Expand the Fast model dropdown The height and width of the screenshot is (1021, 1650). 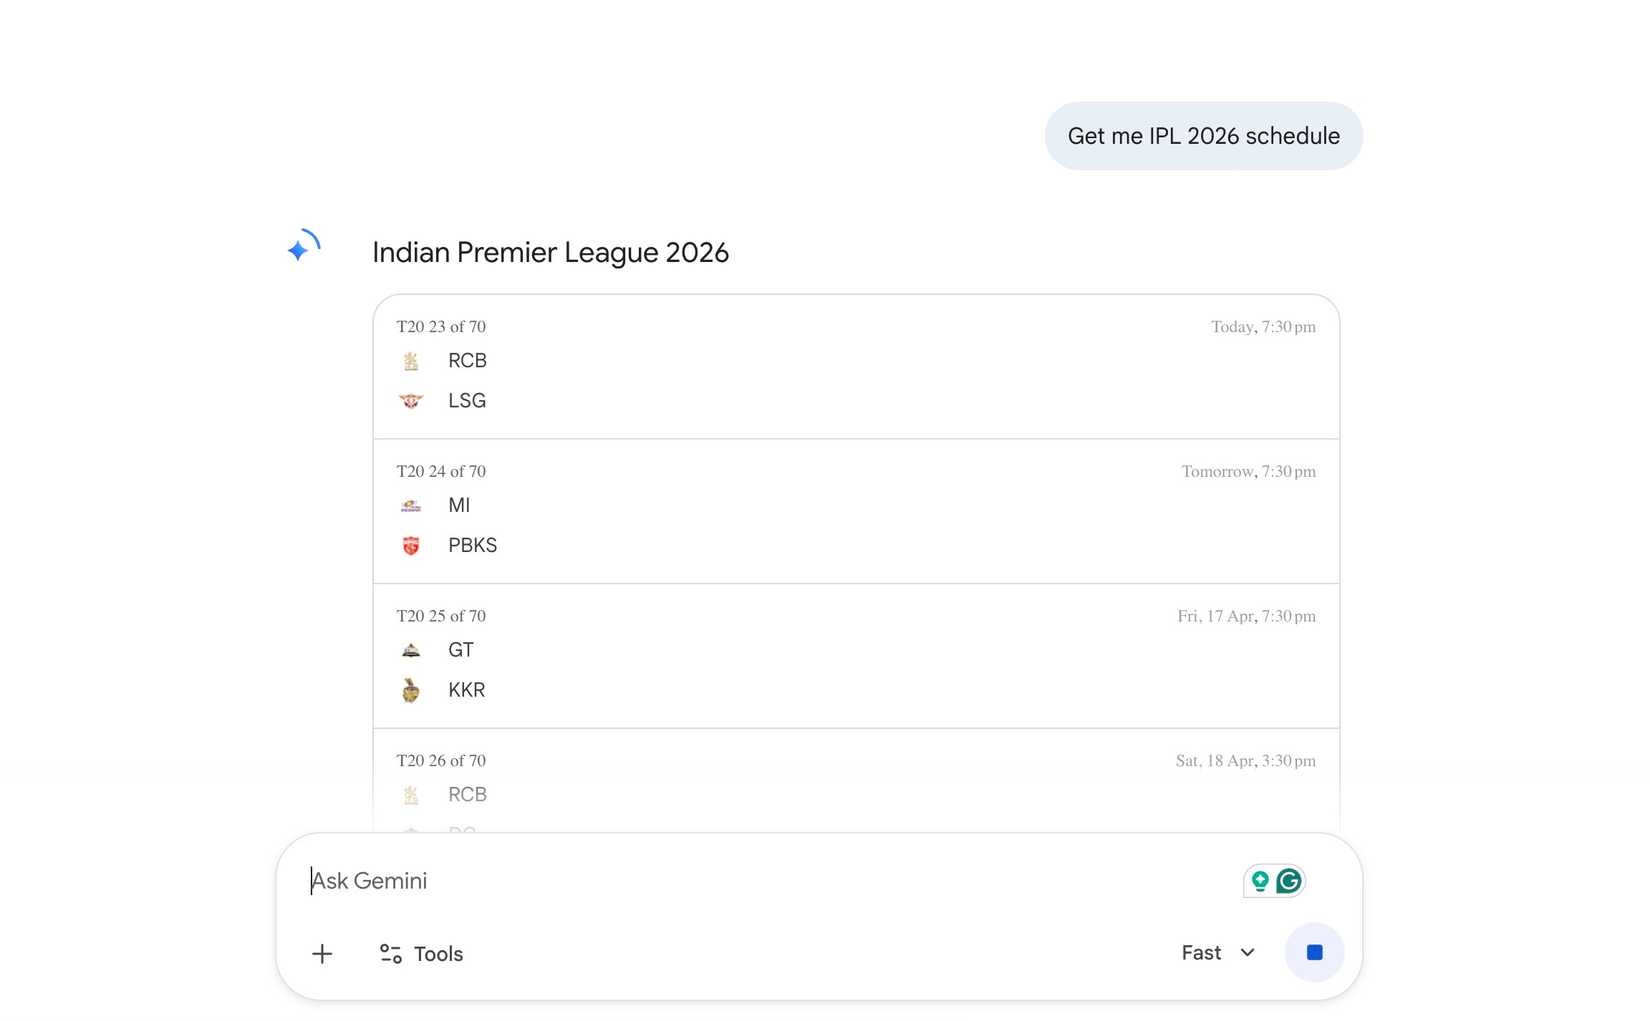pos(1217,953)
